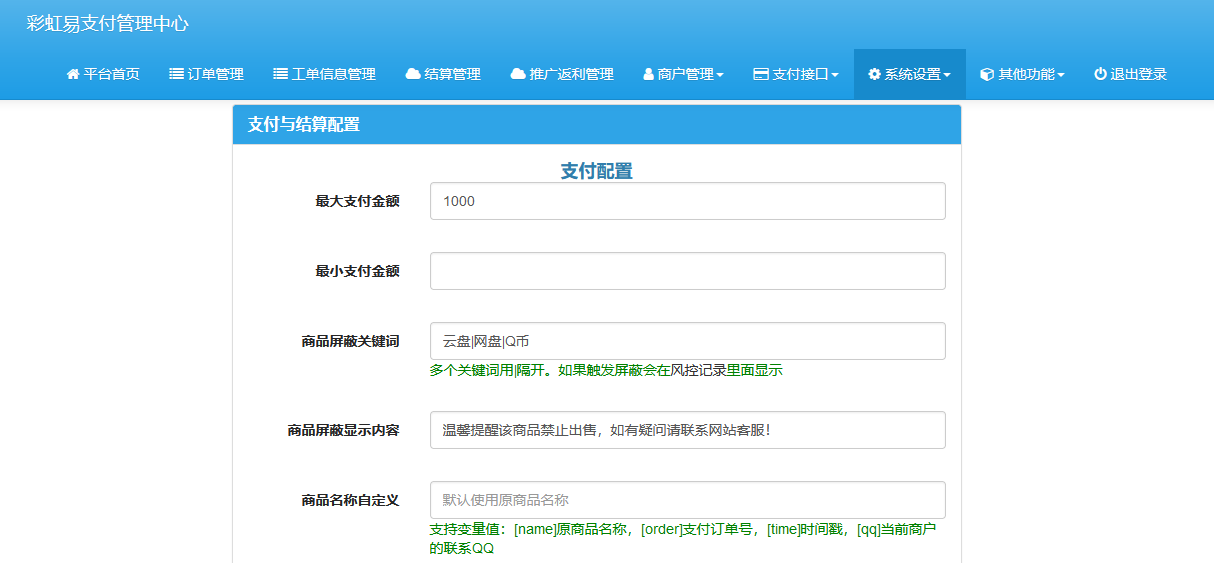Click the user icon next to 商户管理

[x=648, y=74]
